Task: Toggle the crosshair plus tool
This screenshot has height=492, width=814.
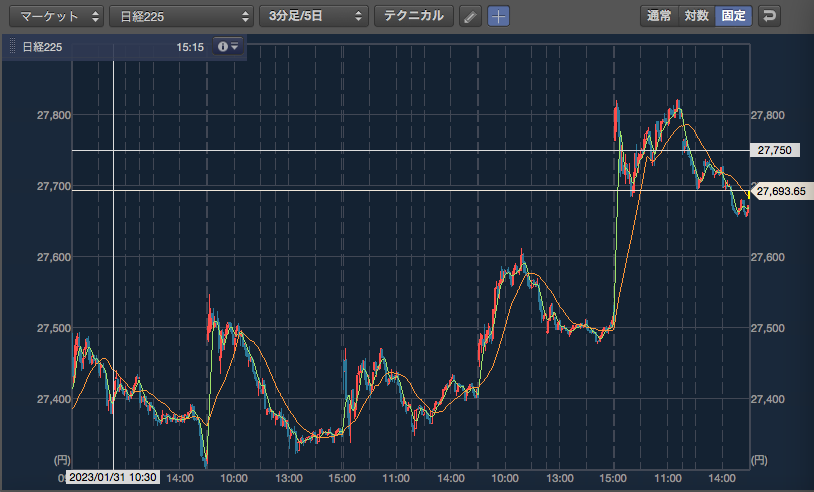Action: pos(498,16)
